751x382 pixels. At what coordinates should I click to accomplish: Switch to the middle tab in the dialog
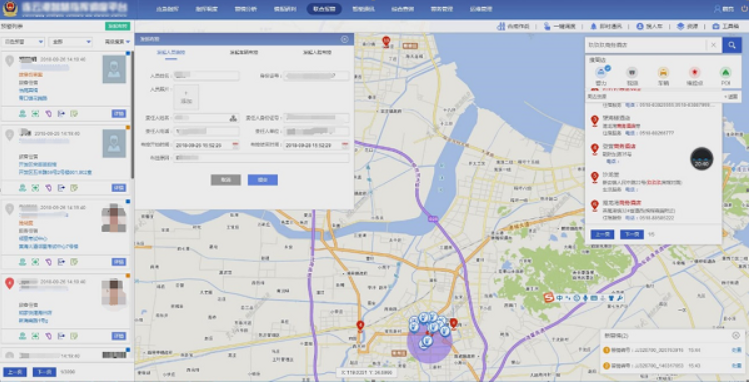(x=244, y=52)
